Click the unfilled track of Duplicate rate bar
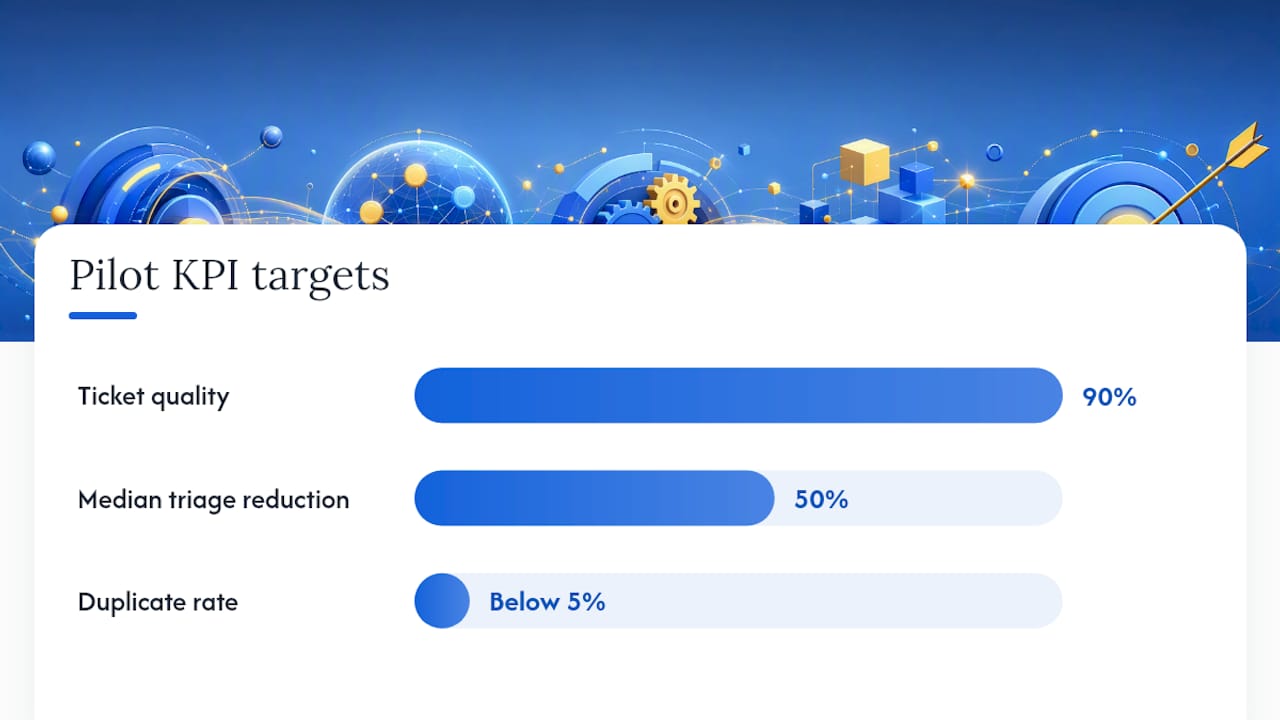This screenshot has width=1280, height=720. tap(766, 601)
